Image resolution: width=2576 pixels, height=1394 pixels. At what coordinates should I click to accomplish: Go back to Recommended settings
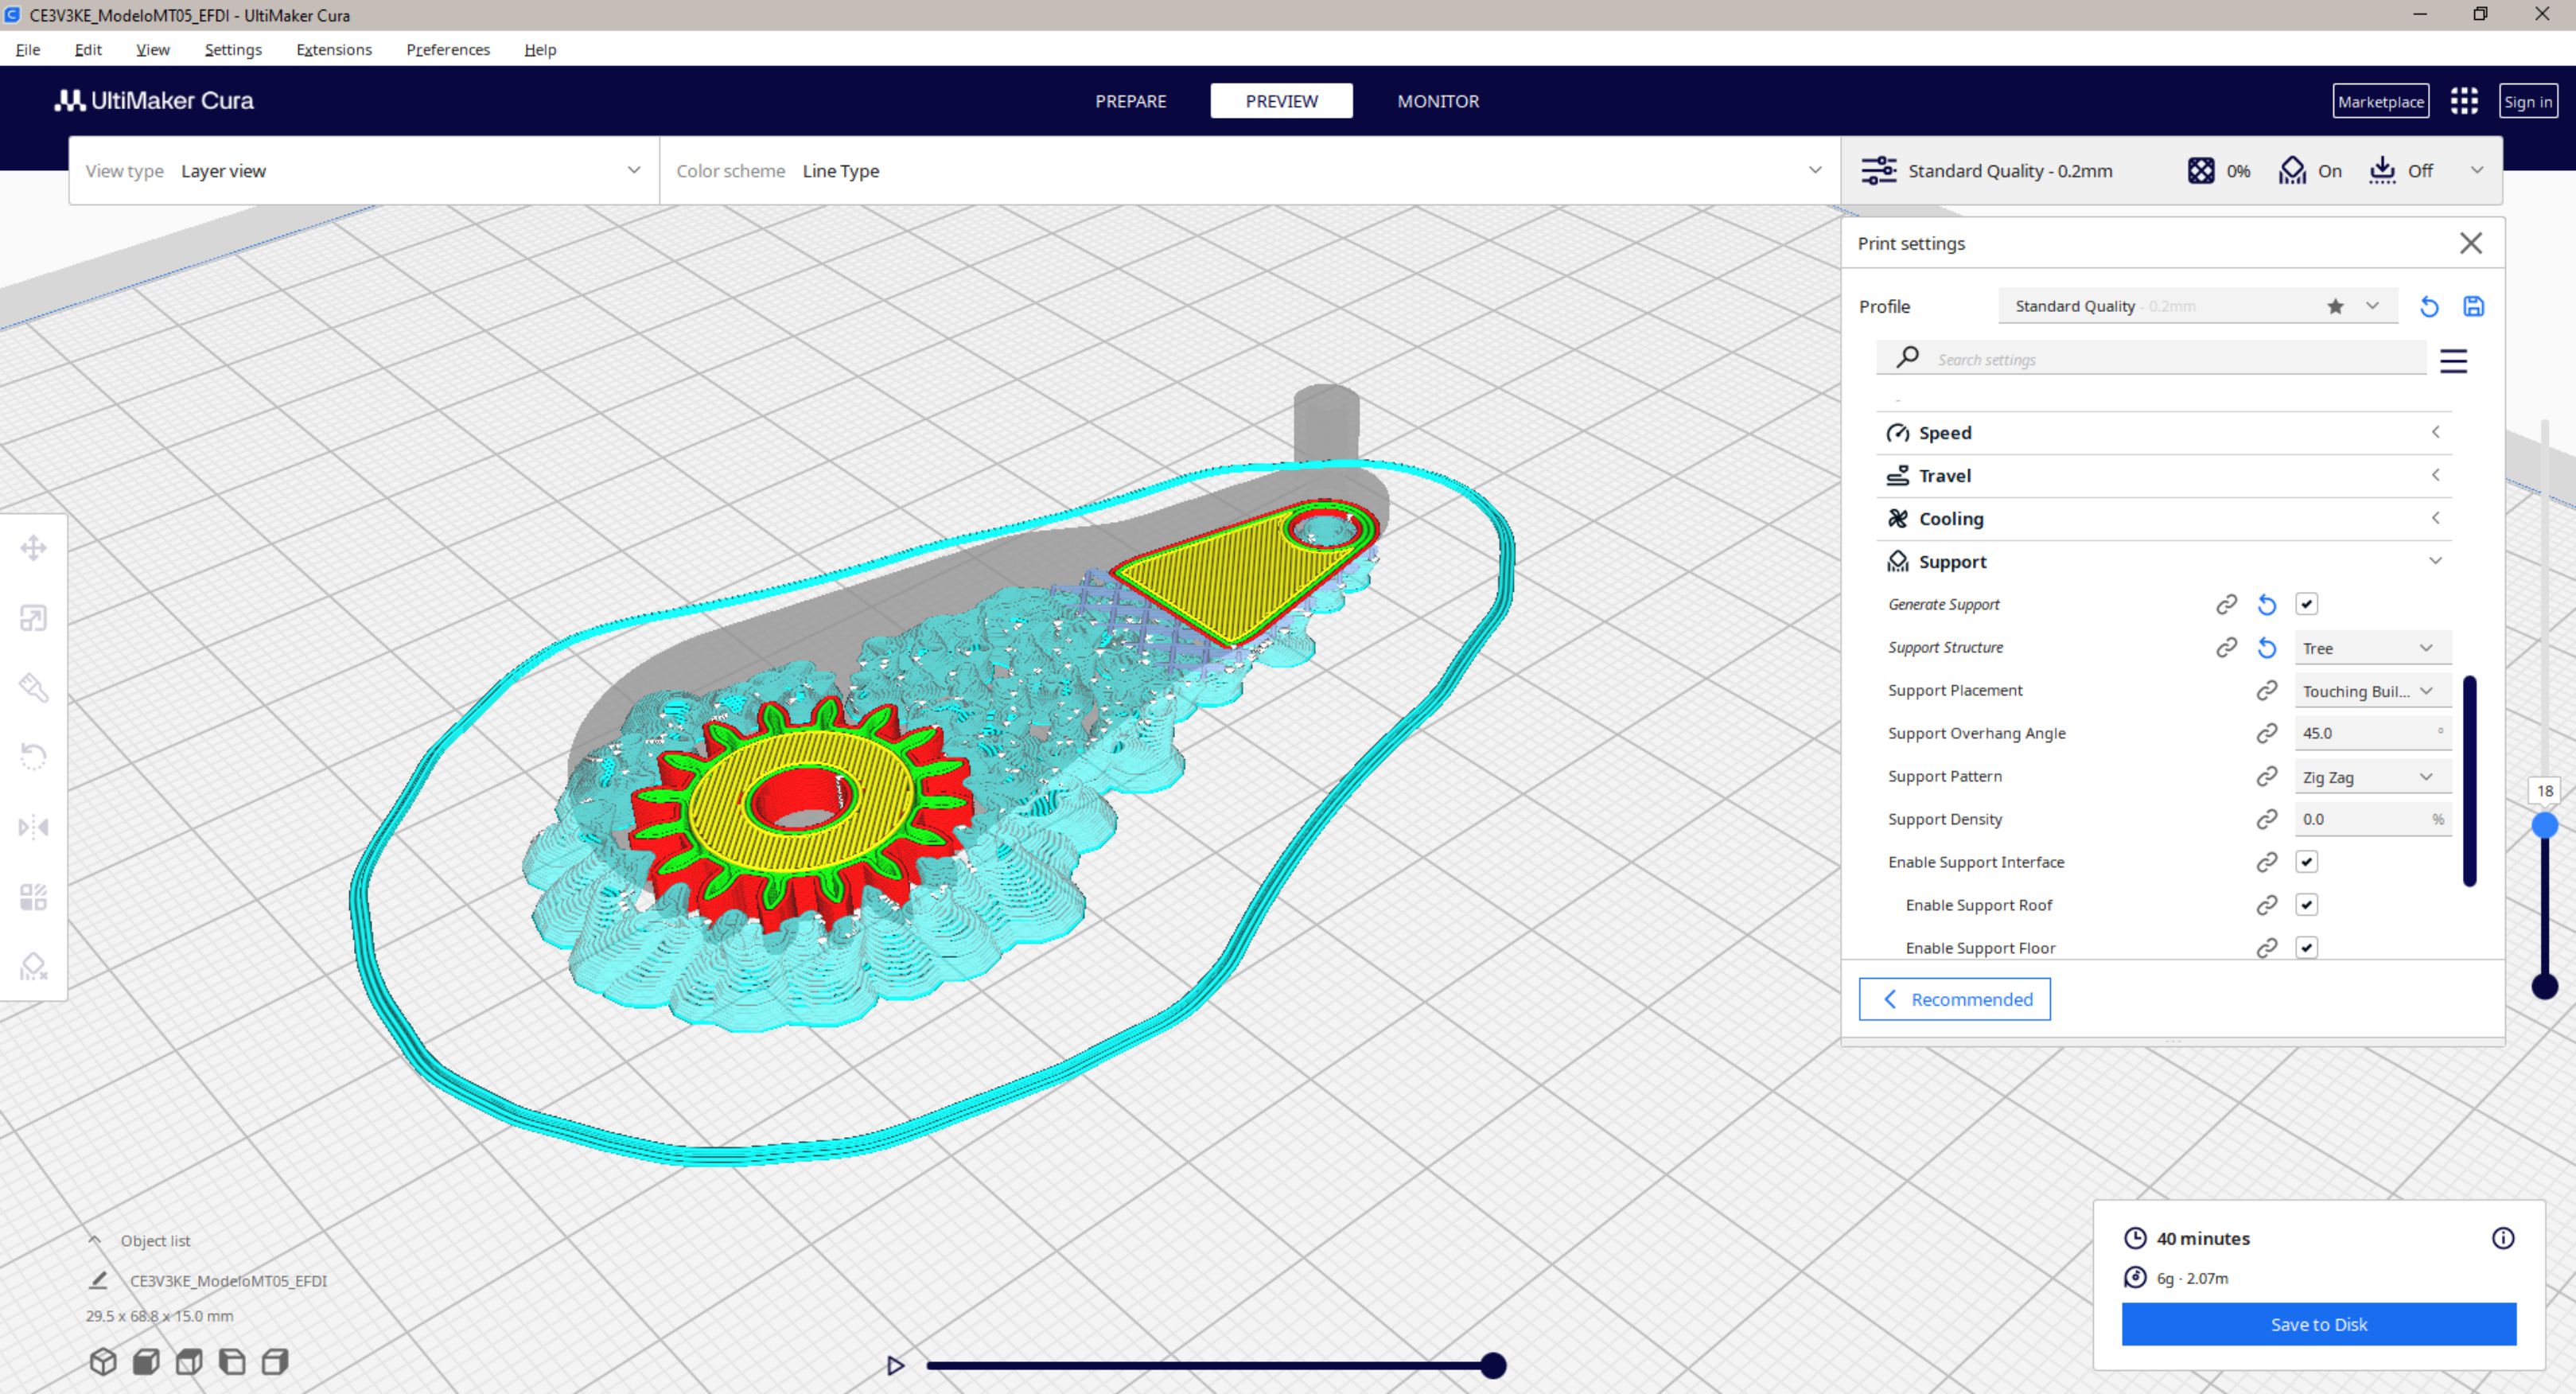tap(1954, 999)
